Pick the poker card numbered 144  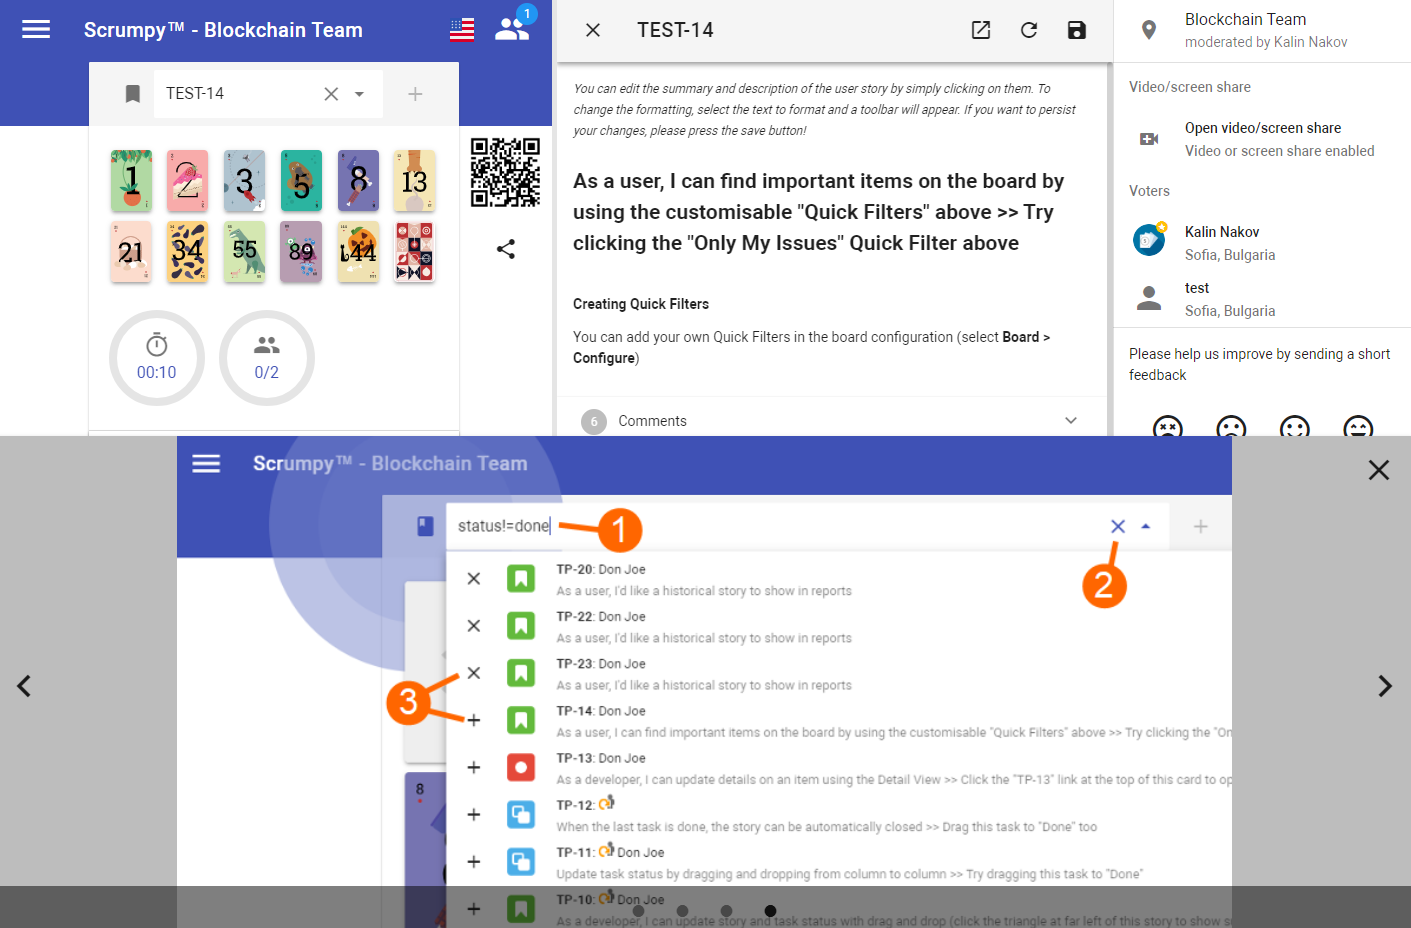point(358,252)
